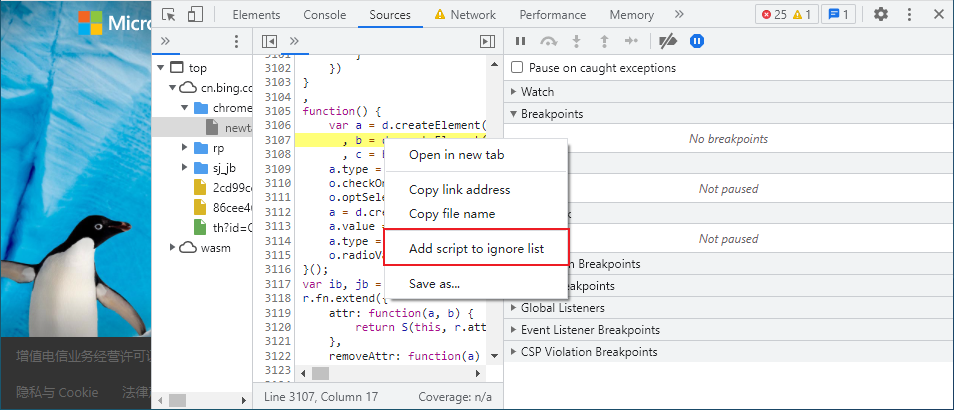This screenshot has height=410, width=954.
Task: Click the blue pause on exceptions icon
Action: pos(697,41)
